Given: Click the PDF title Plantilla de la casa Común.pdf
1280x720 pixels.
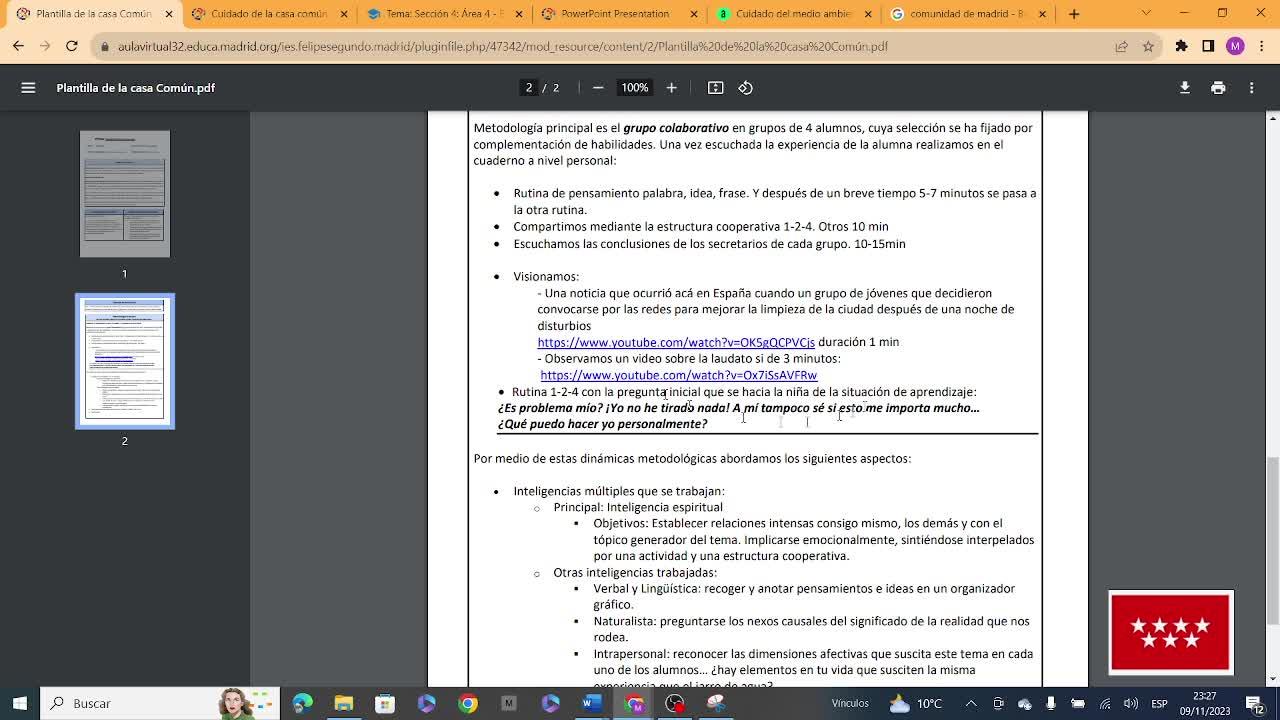Looking at the screenshot, I should pos(136,88).
